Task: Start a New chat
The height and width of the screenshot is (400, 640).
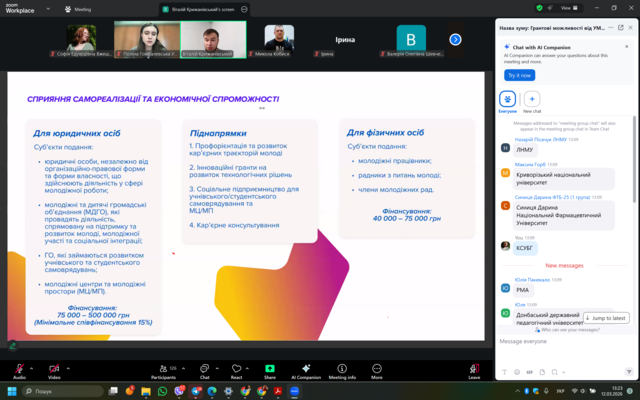Action: click(x=532, y=99)
